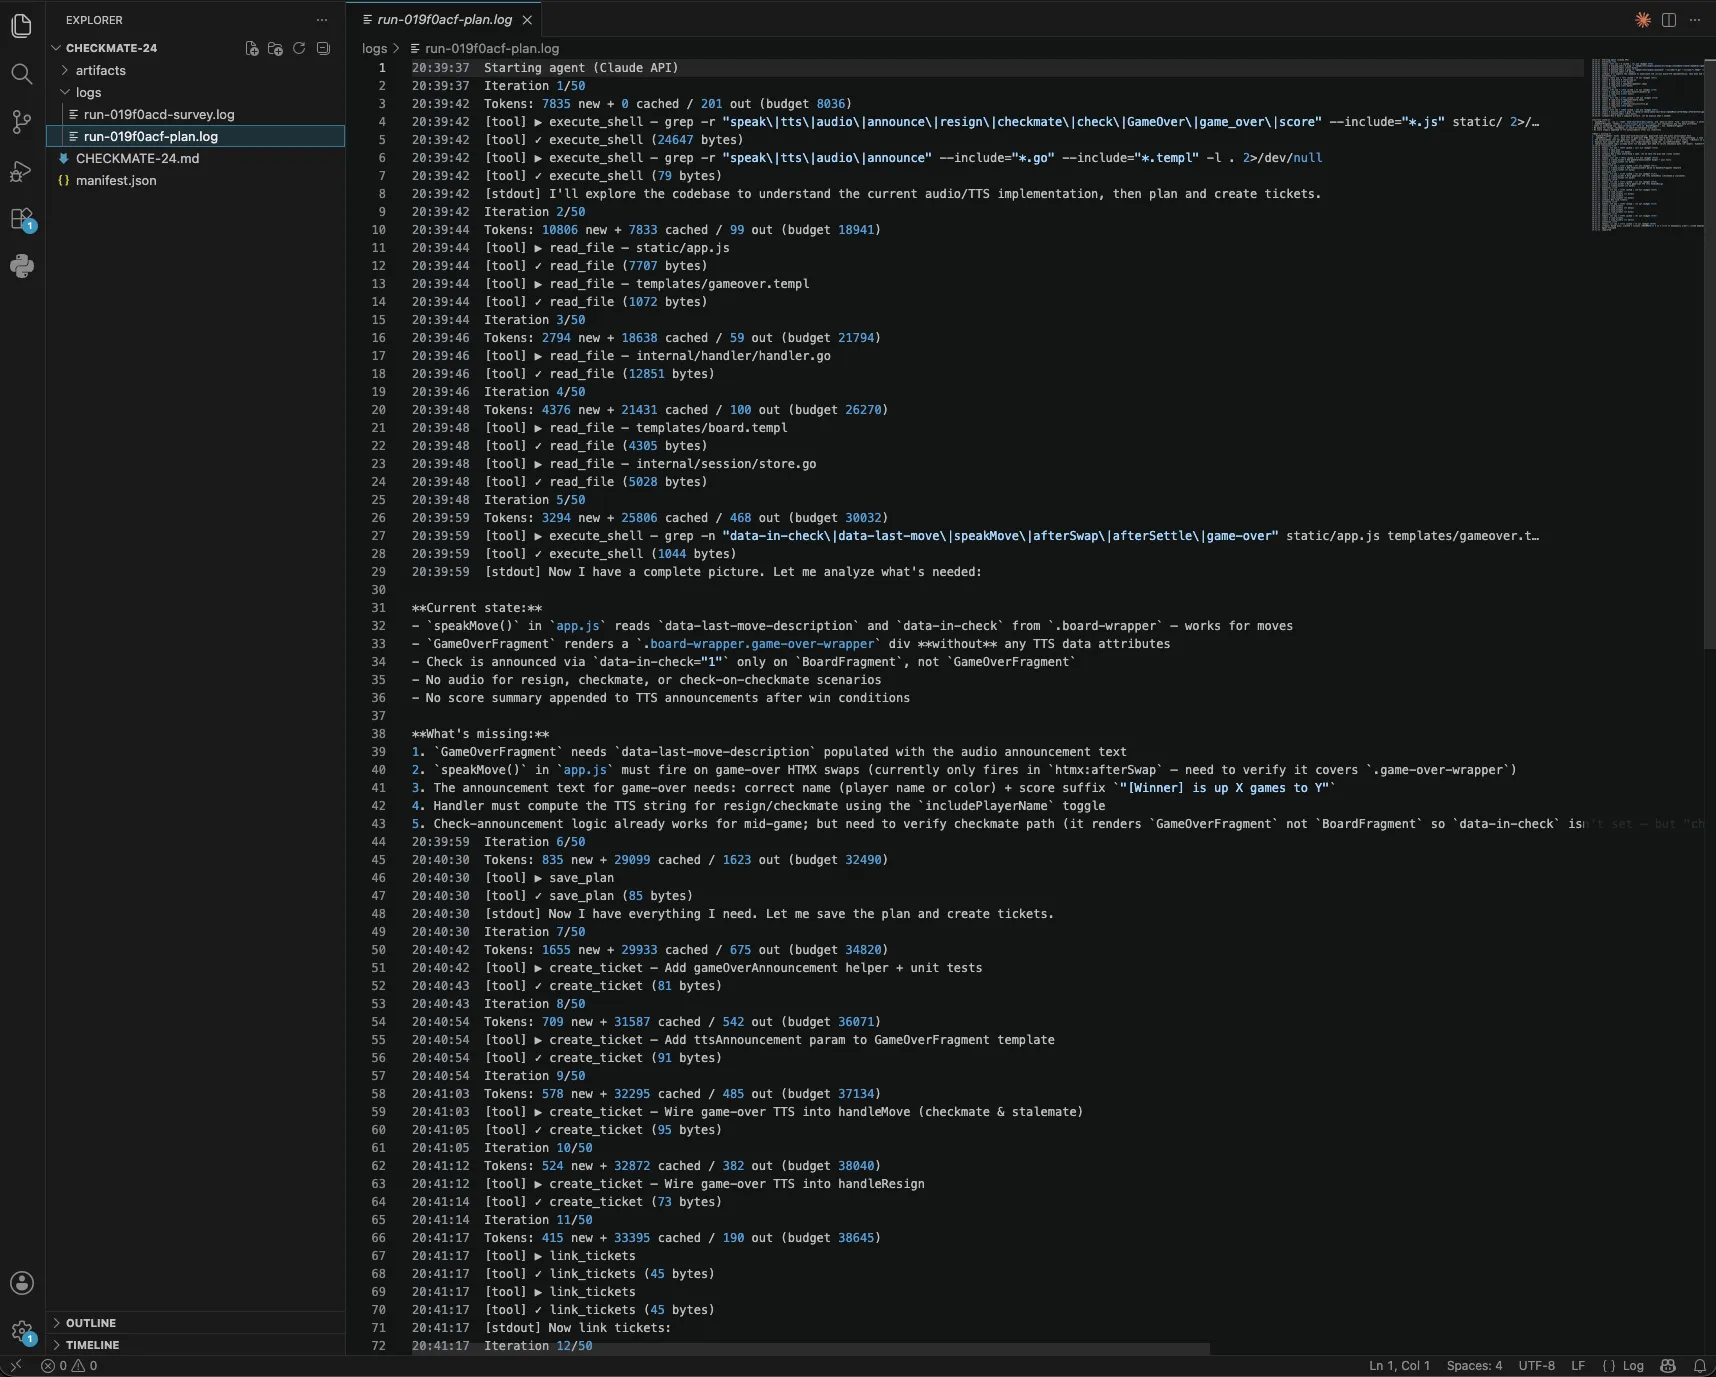The image size is (1716, 1377).
Task: Change end of line sequence LF
Action: (1578, 1366)
